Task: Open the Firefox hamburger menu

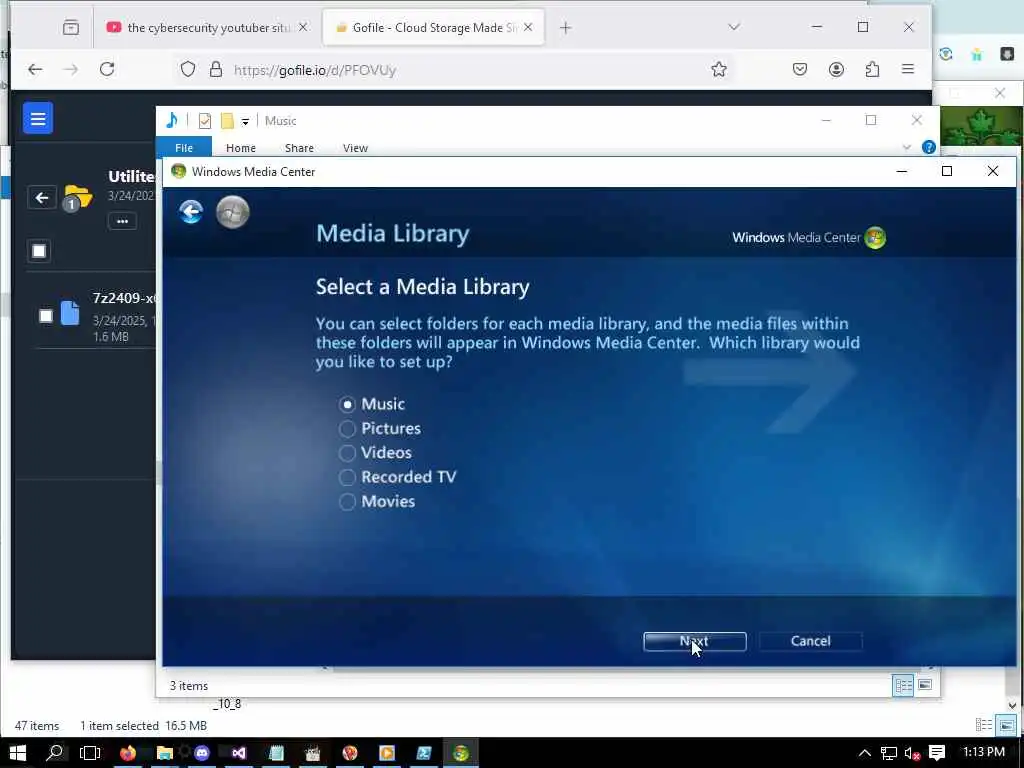Action: 908,69
